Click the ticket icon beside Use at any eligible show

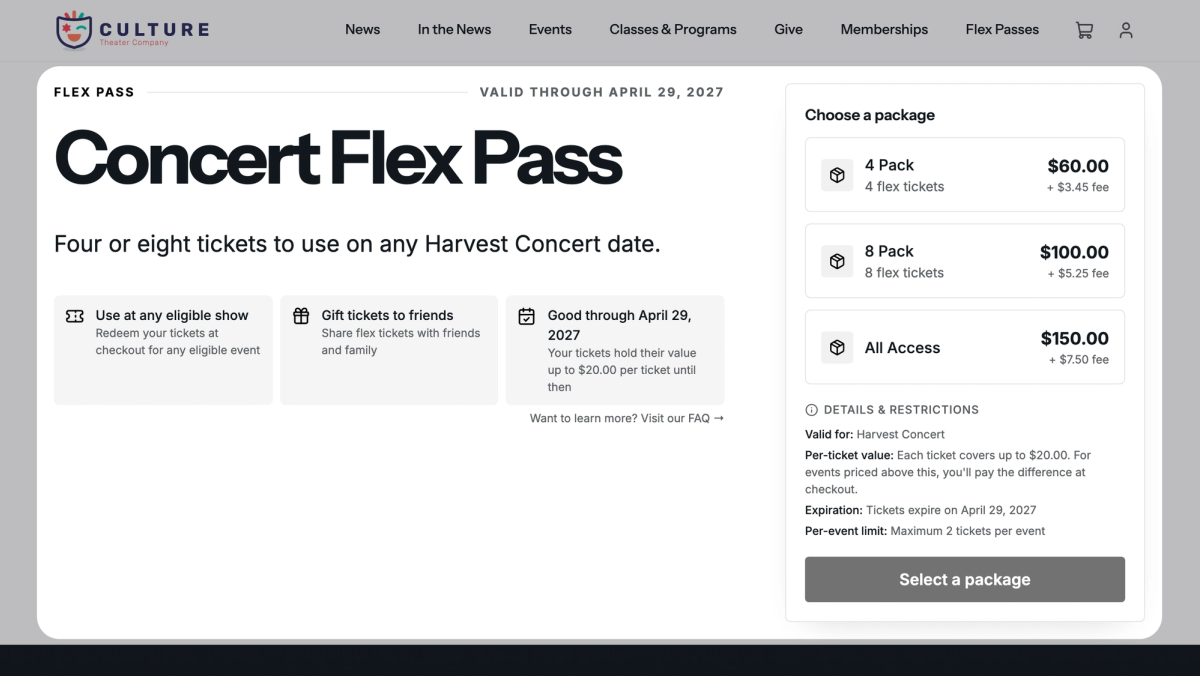click(75, 316)
